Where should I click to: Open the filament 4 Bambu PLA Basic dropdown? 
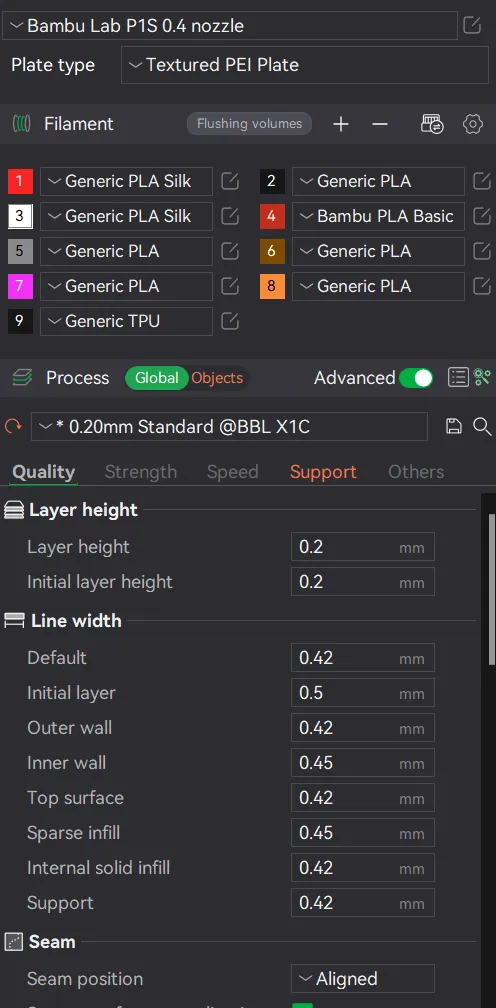coord(378,216)
